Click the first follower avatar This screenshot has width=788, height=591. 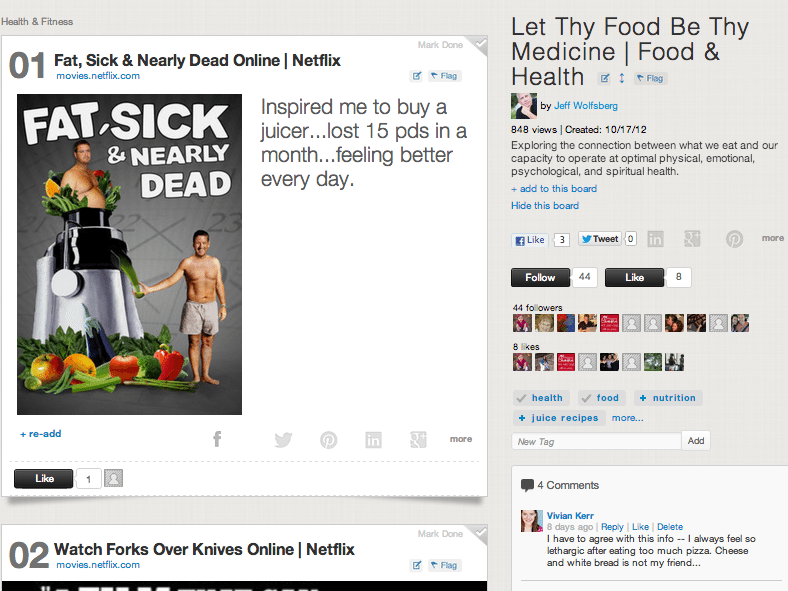522,323
